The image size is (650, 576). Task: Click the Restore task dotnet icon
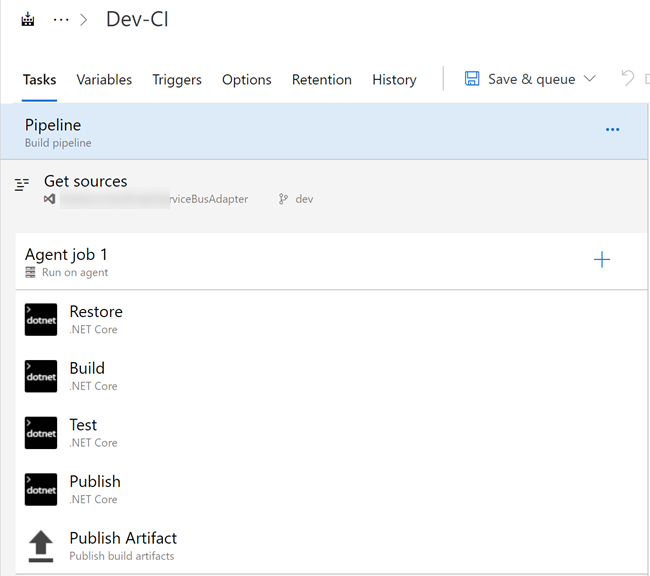[x=41, y=320]
